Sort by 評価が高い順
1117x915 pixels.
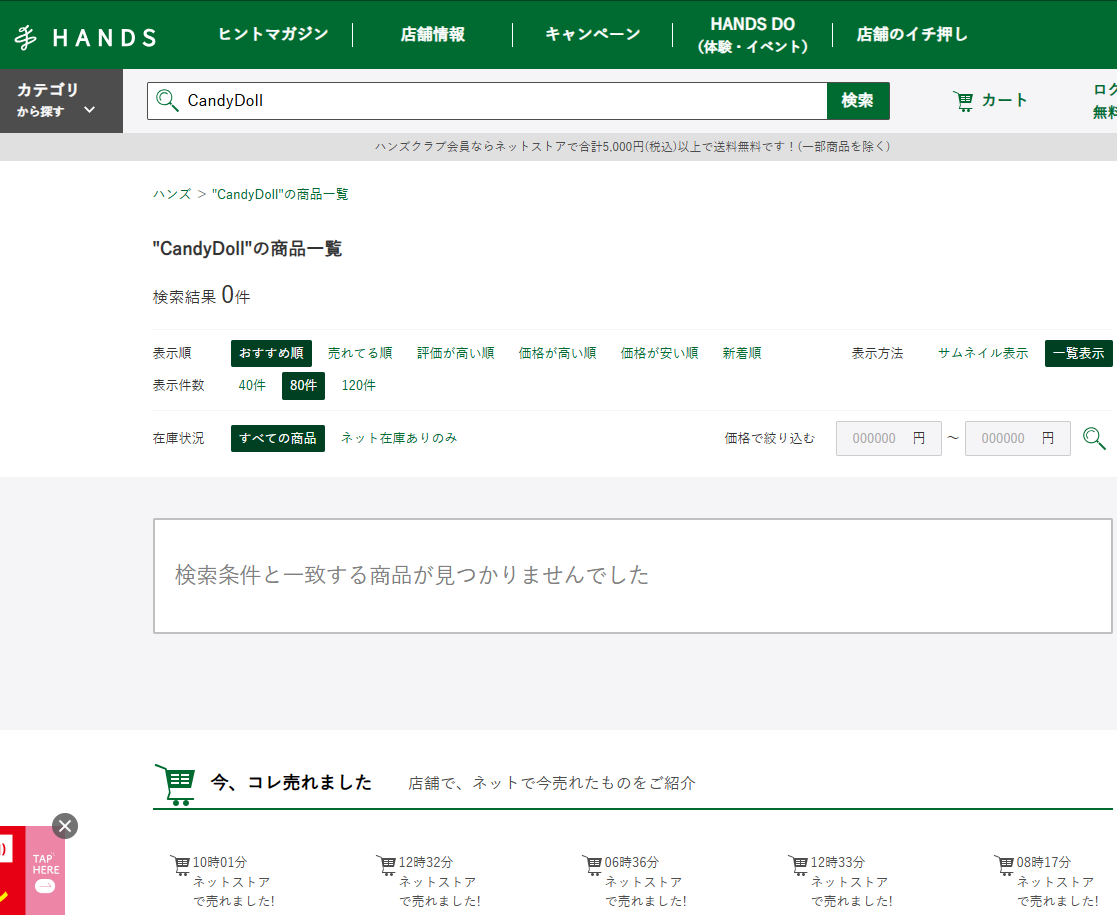tap(456, 353)
